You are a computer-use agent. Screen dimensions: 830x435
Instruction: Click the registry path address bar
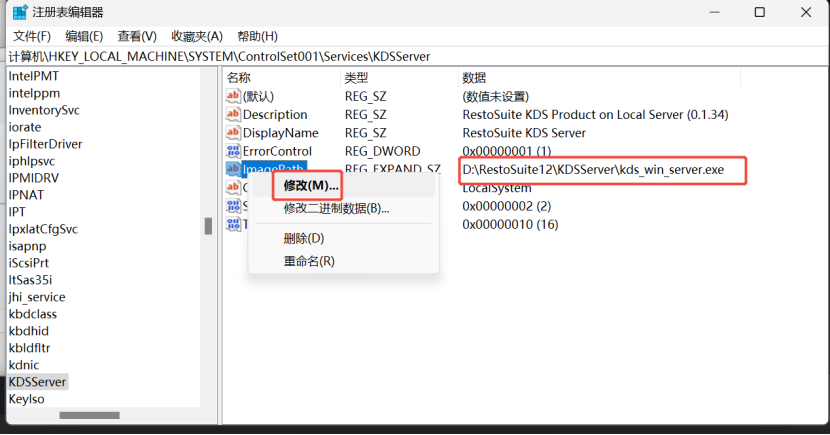[400, 57]
